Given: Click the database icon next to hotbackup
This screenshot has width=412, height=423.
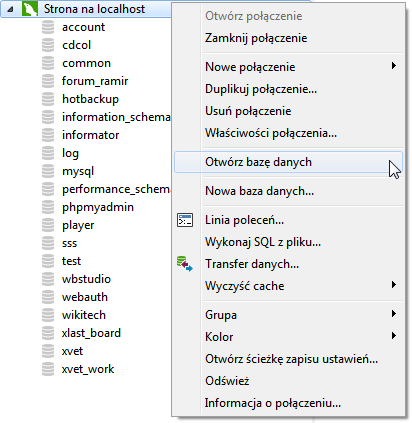Looking at the screenshot, I should (48, 99).
